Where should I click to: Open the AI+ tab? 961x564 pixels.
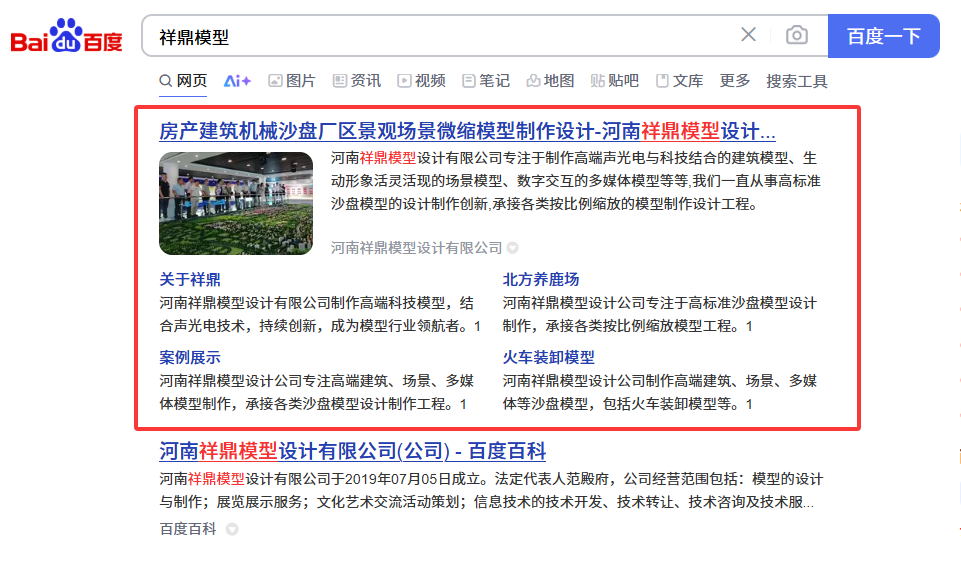pos(237,81)
